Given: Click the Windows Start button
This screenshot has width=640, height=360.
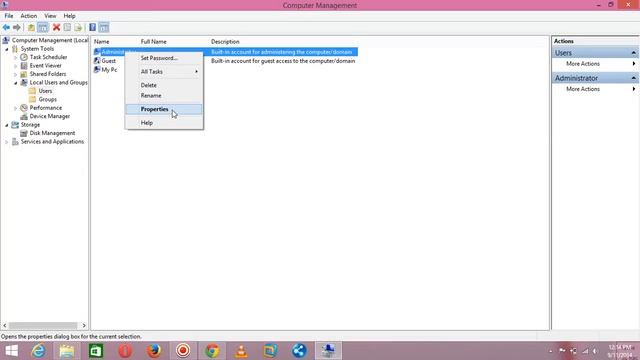Looking at the screenshot, I should click(11, 351).
